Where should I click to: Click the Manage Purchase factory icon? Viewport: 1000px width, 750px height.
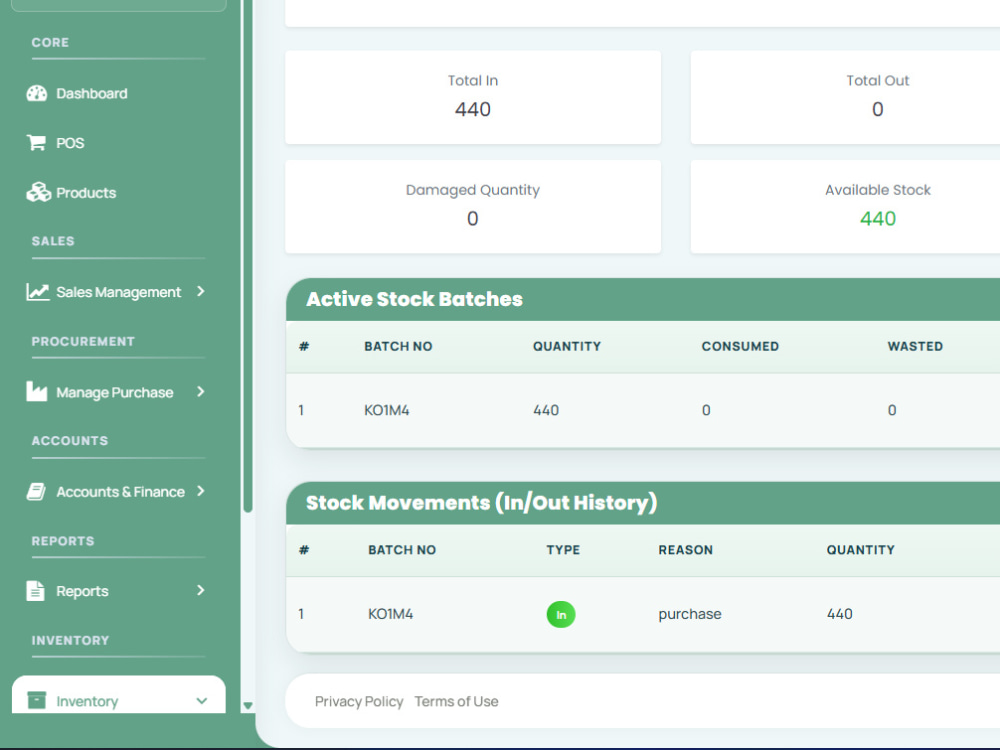tap(37, 392)
